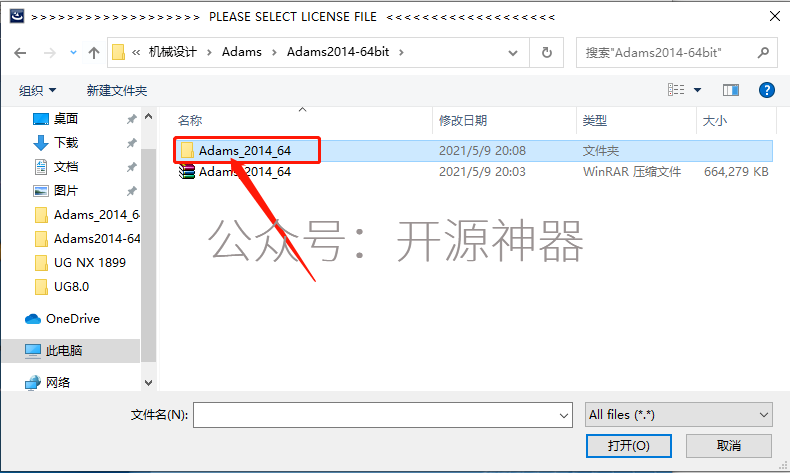
Task: Click the 取消 button
Action: click(729, 446)
